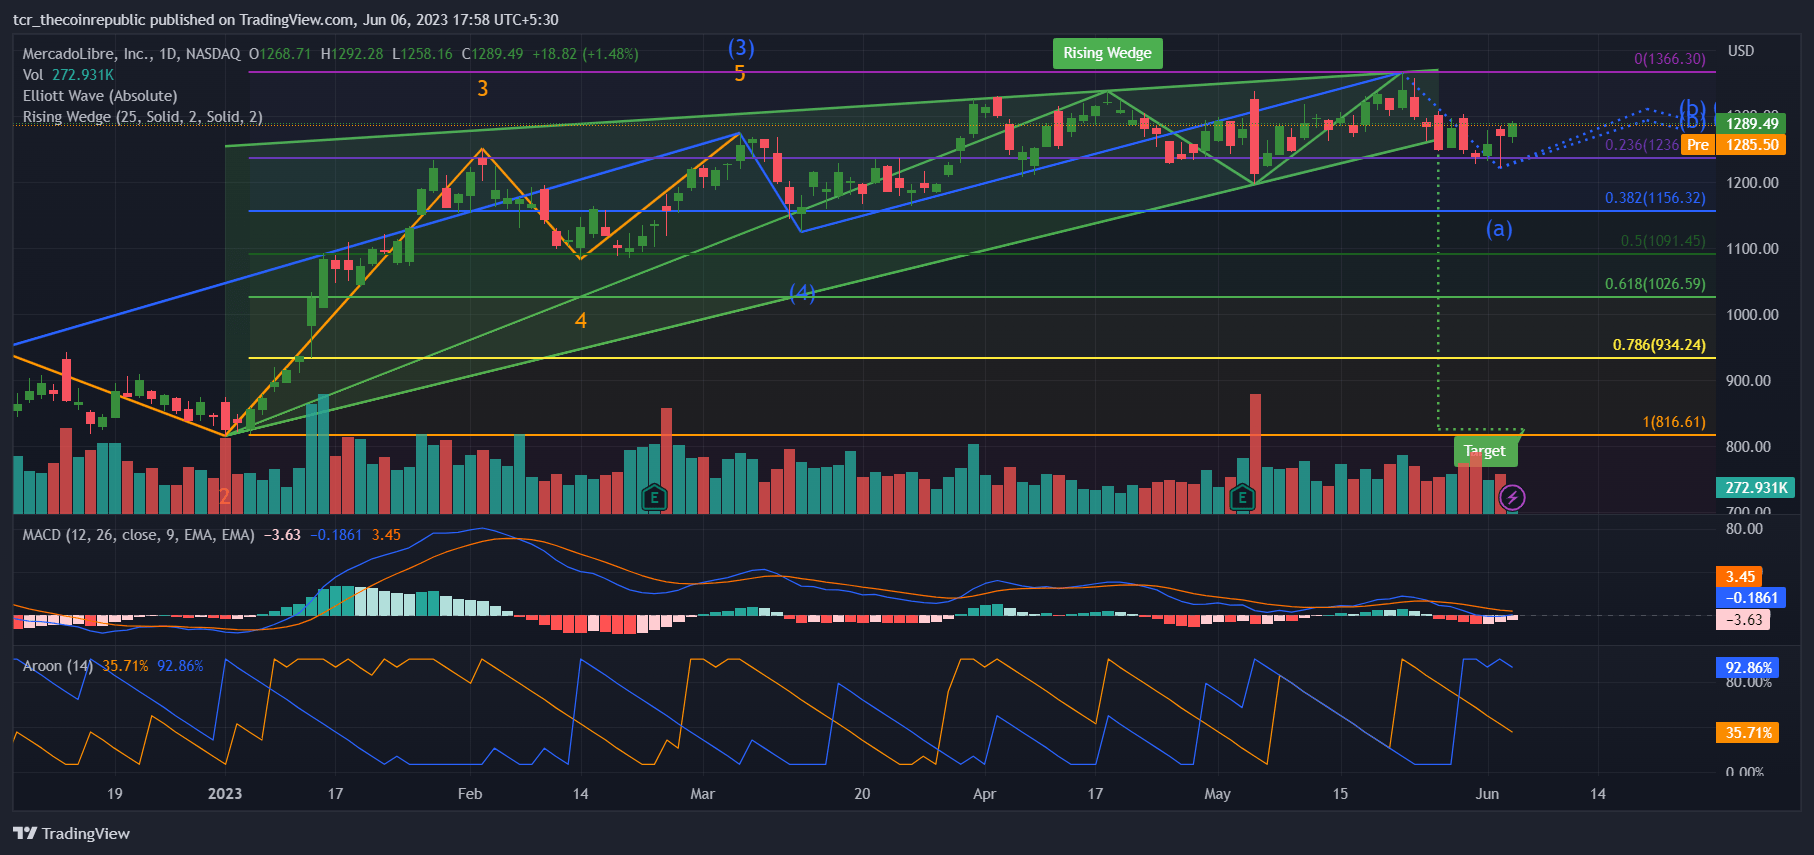Click the 'USD' currency label on price axis
The width and height of the screenshot is (1814, 855).
tap(1741, 51)
